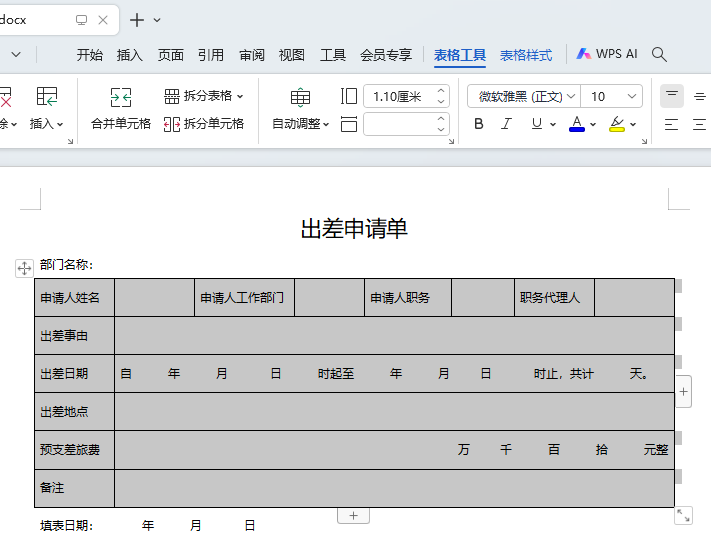711x559 pixels.
Task: Click the search magnifier icon
Action: pos(659,54)
